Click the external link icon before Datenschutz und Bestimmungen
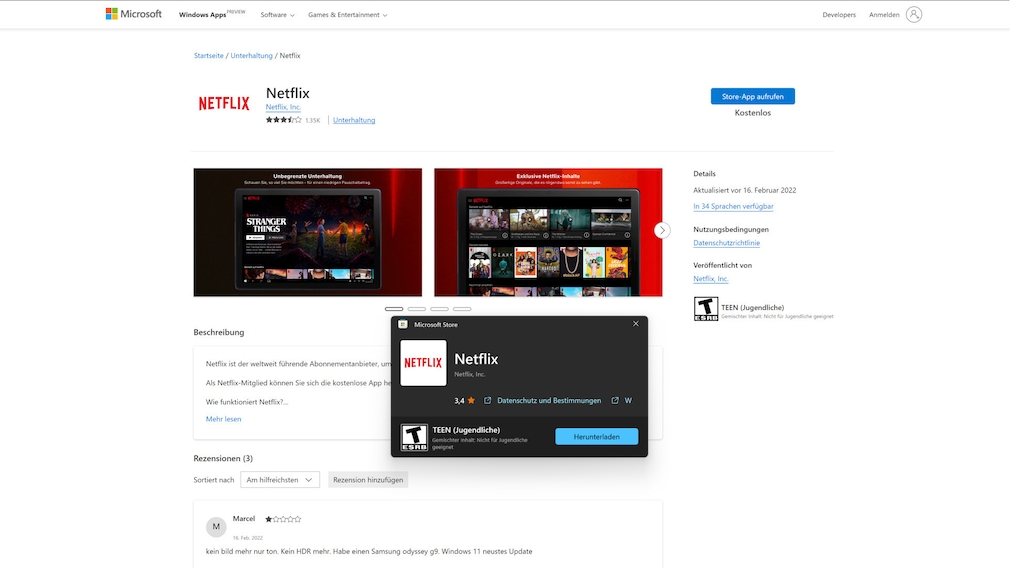The height and width of the screenshot is (568, 1010). [x=488, y=401]
